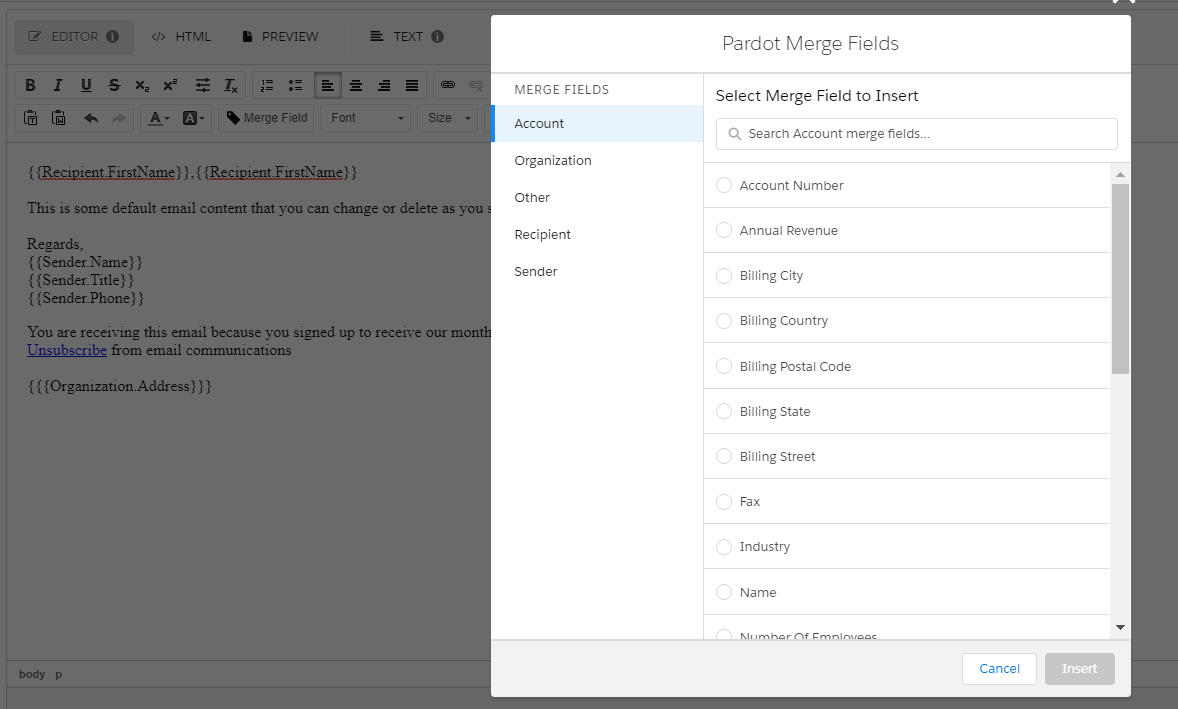This screenshot has width=1178, height=709.
Task: Click the paste from Word icon
Action: 59,118
